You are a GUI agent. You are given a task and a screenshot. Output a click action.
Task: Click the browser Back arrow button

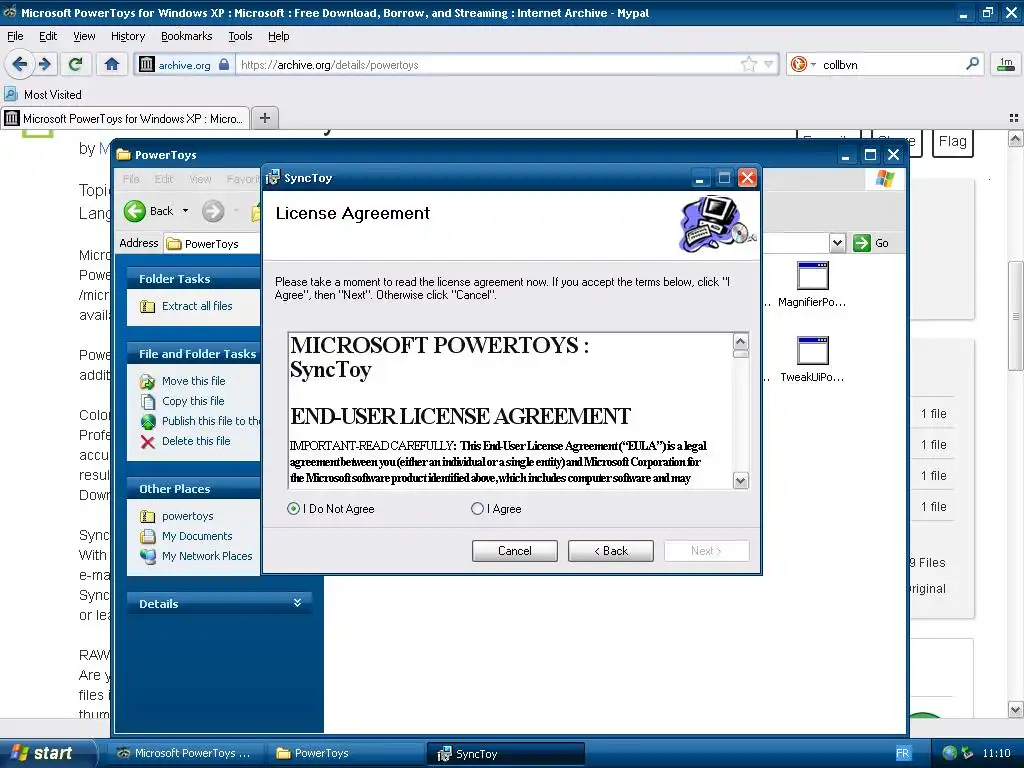(19, 64)
